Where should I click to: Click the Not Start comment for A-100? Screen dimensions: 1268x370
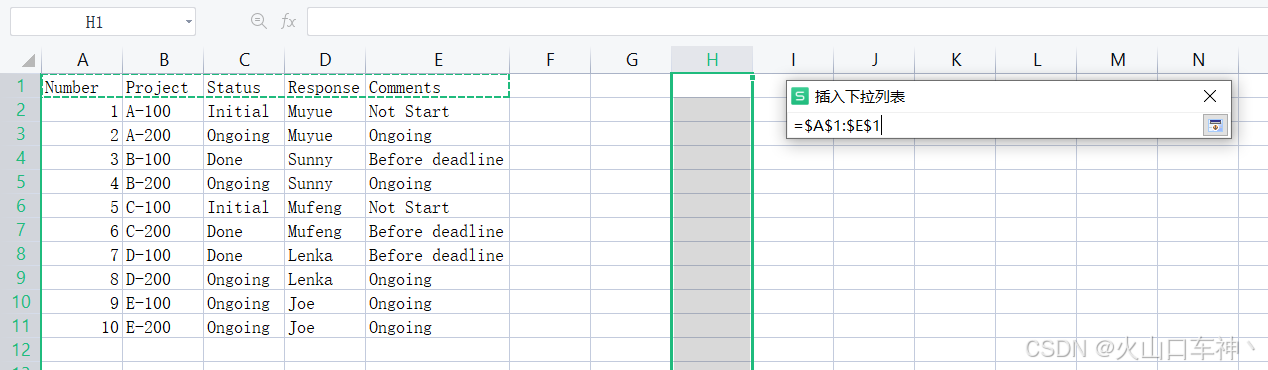click(x=438, y=111)
